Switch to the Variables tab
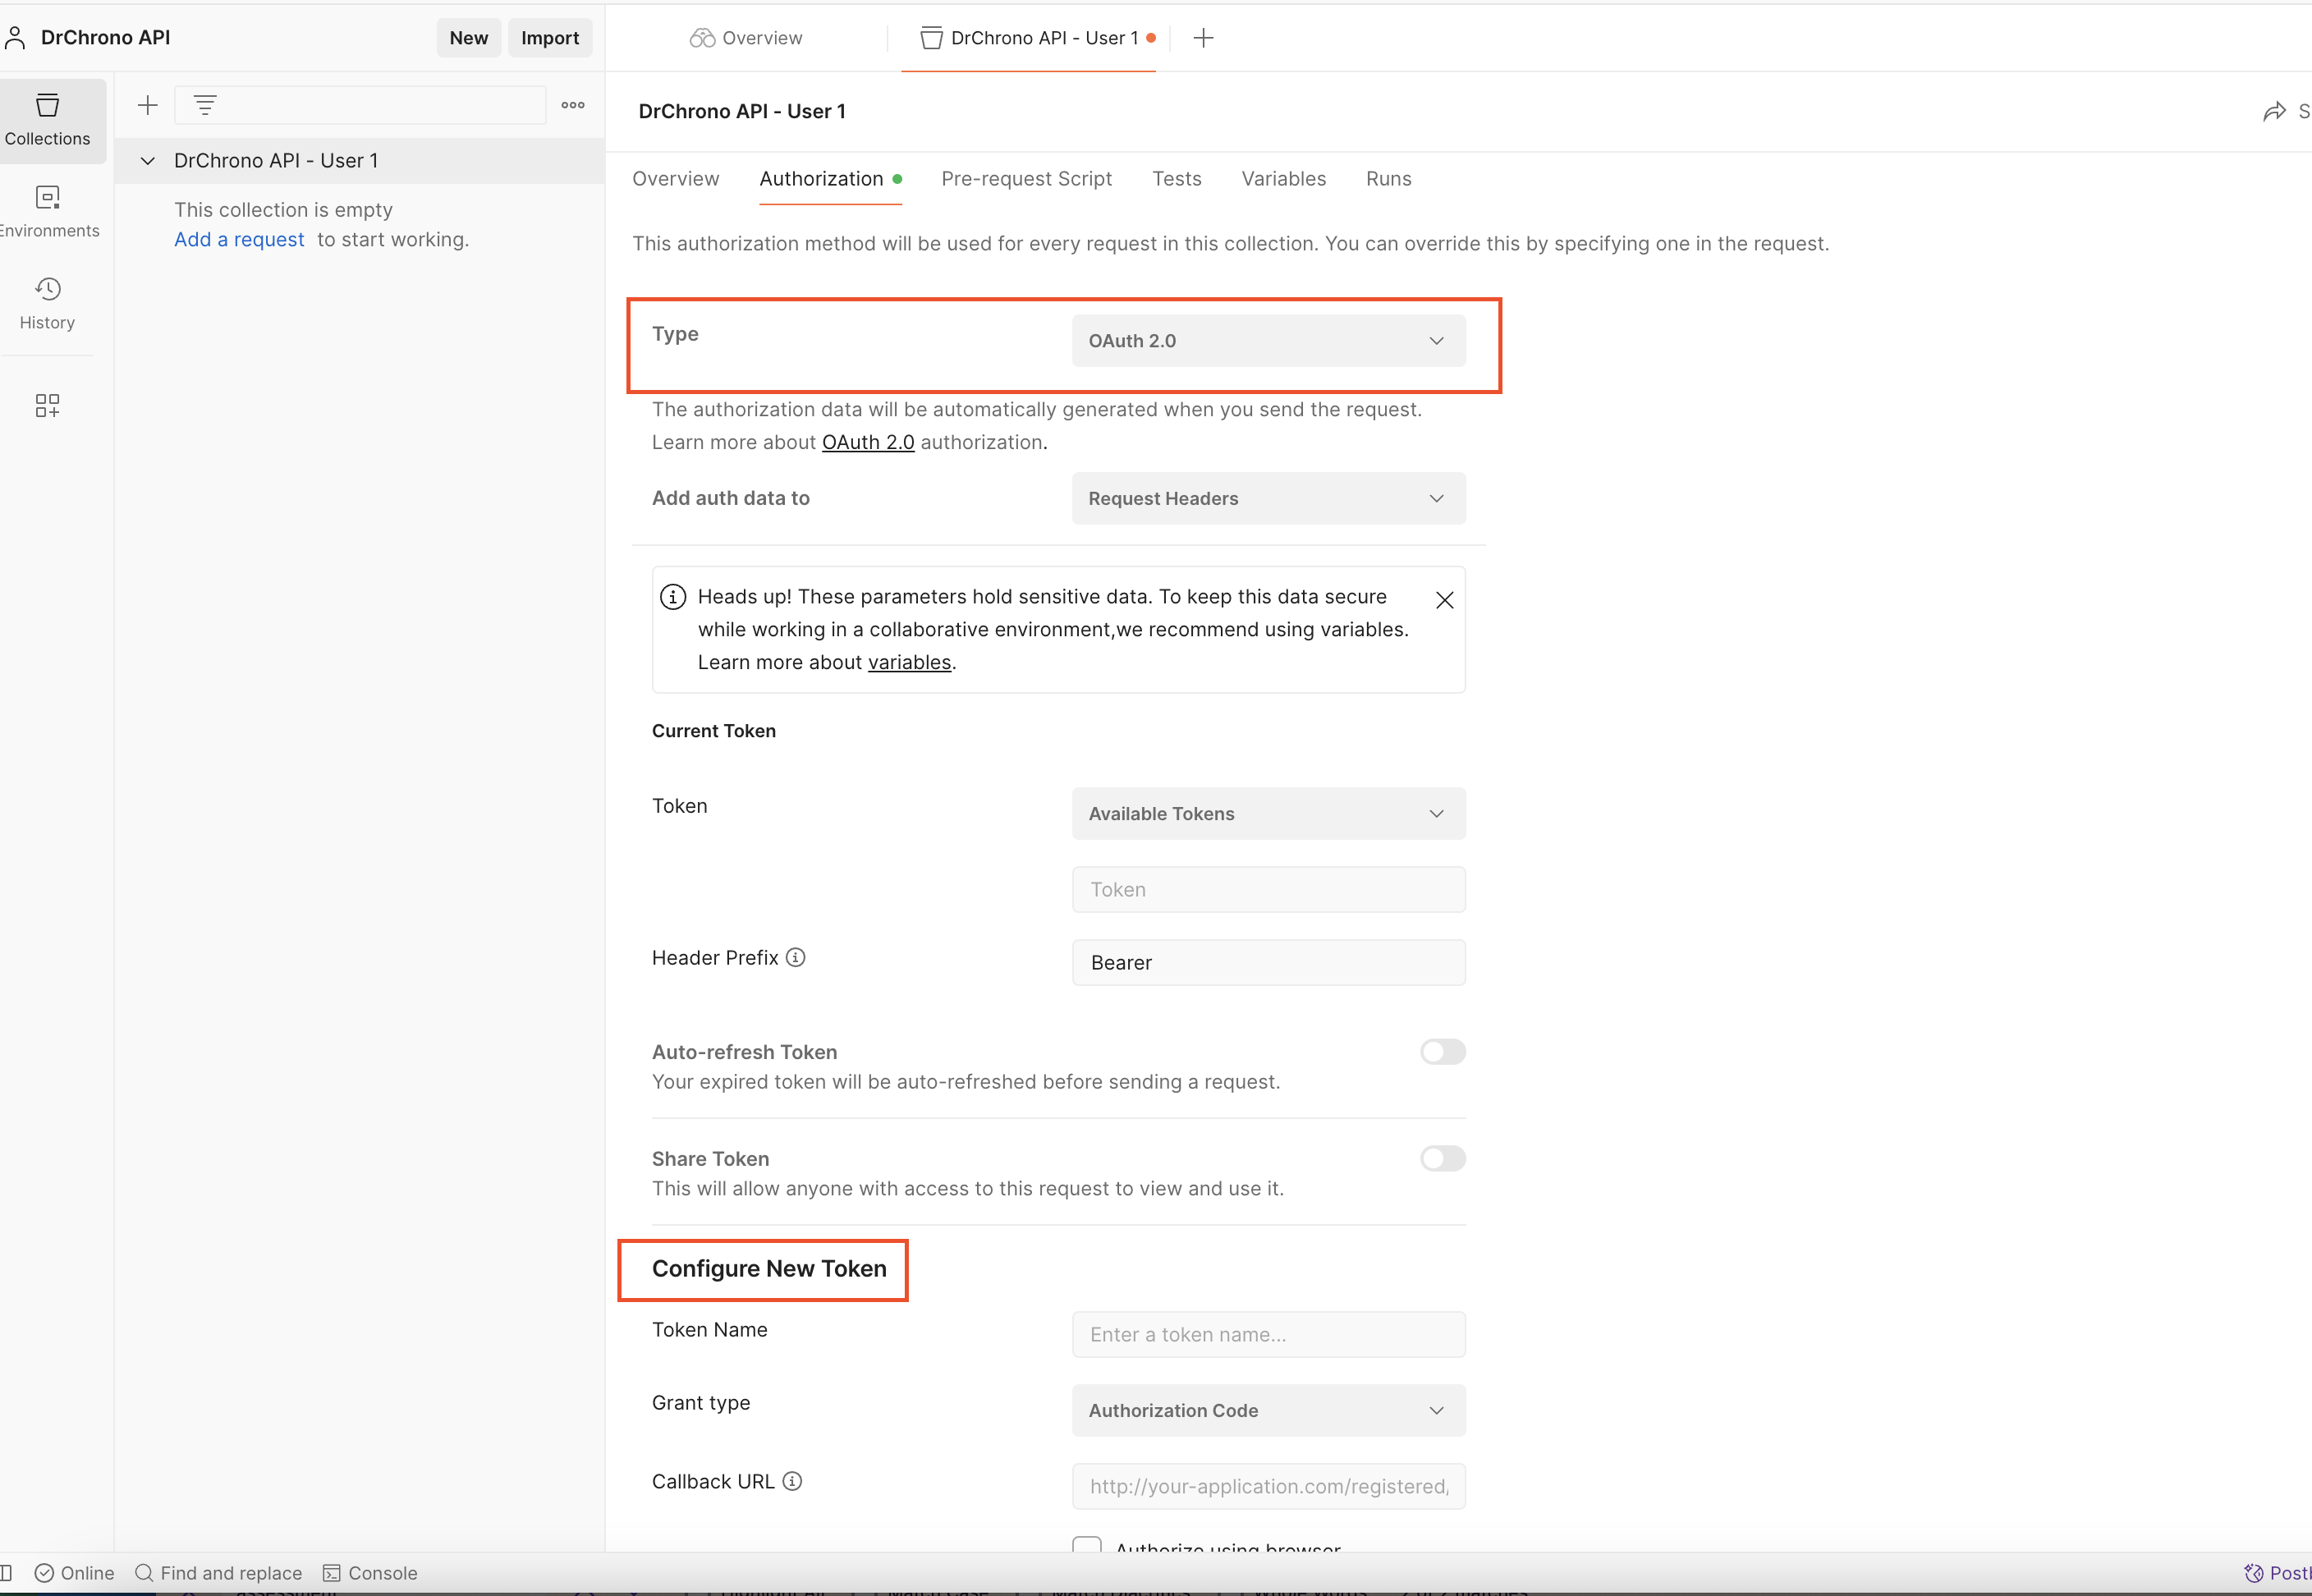 (1283, 179)
